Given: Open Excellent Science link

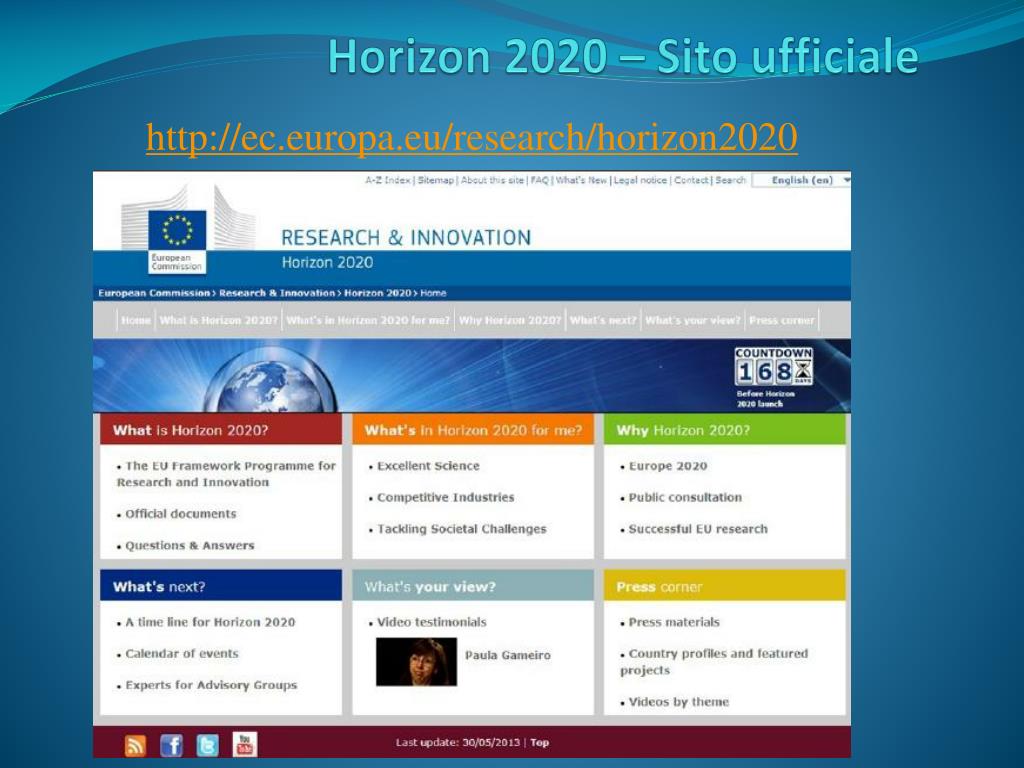Looking at the screenshot, I should 428,466.
